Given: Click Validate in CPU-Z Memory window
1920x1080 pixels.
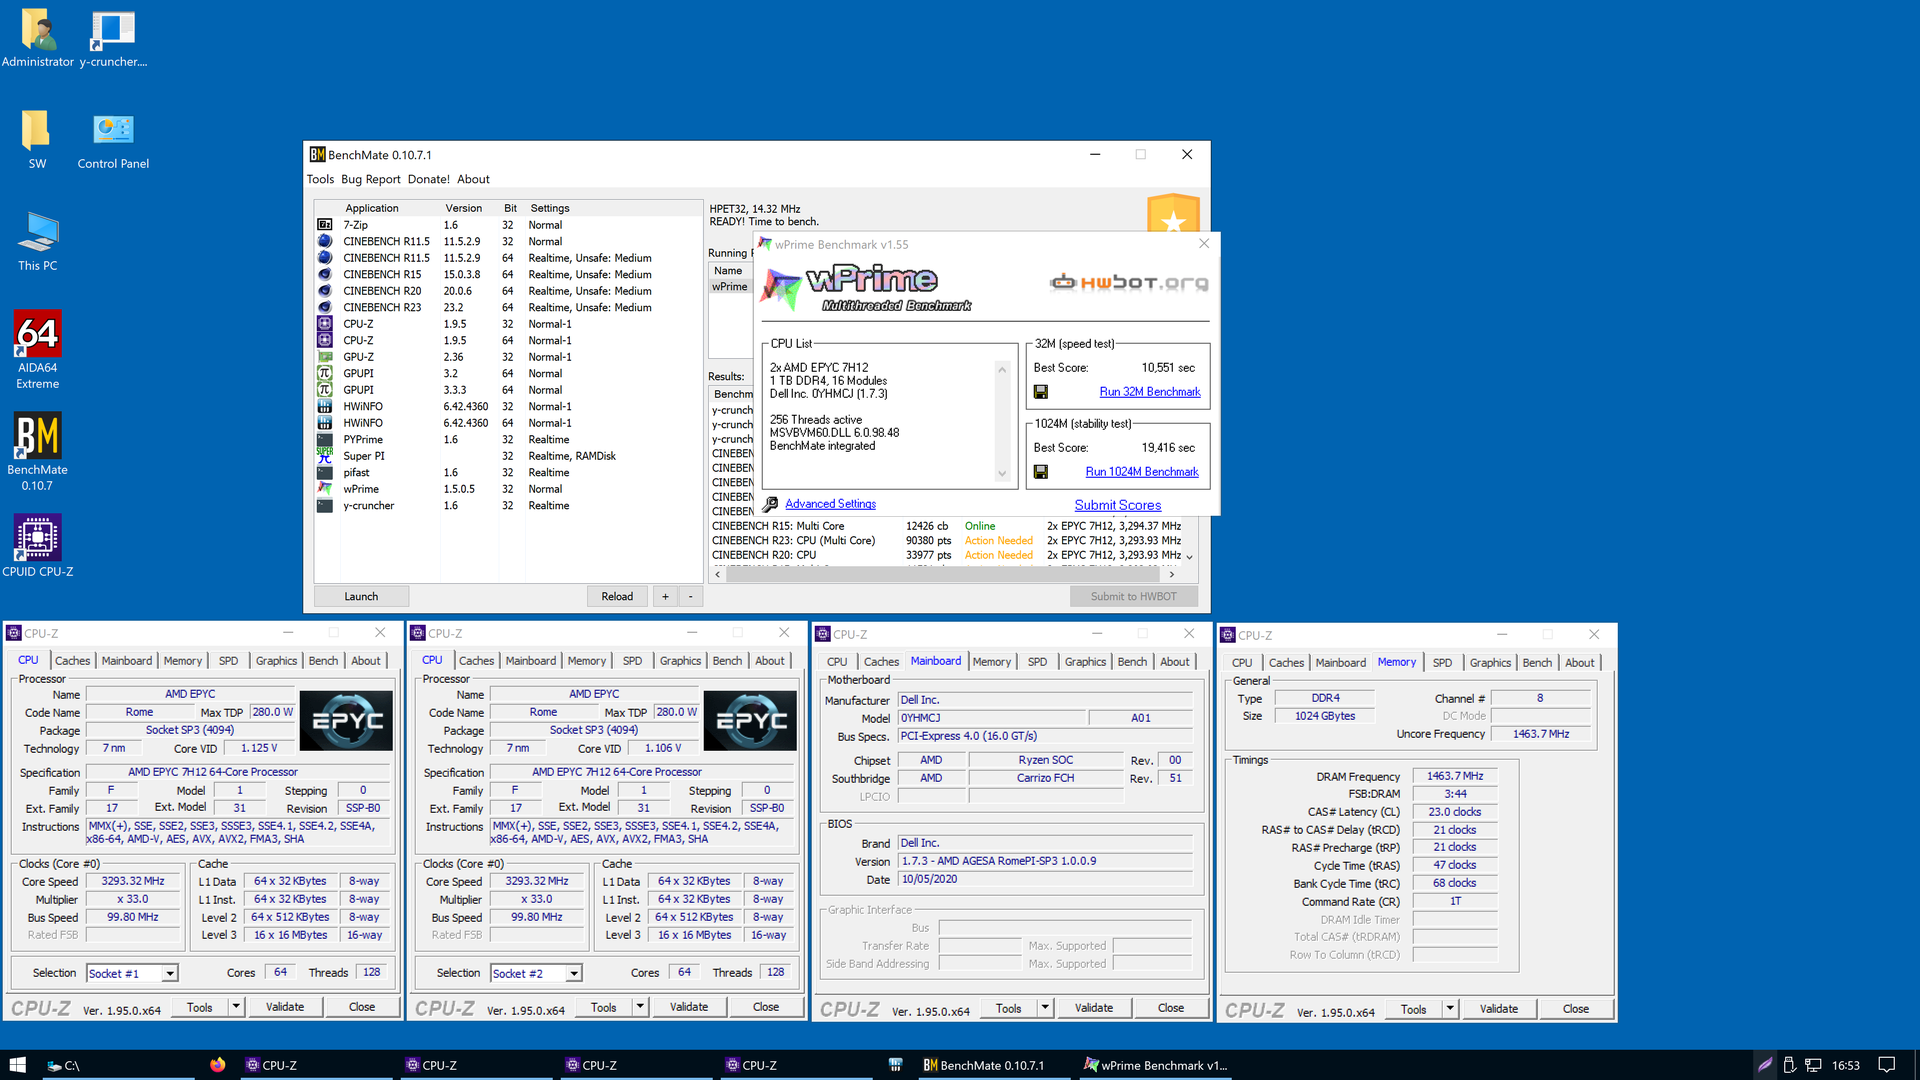Looking at the screenshot, I should click(x=1498, y=1009).
